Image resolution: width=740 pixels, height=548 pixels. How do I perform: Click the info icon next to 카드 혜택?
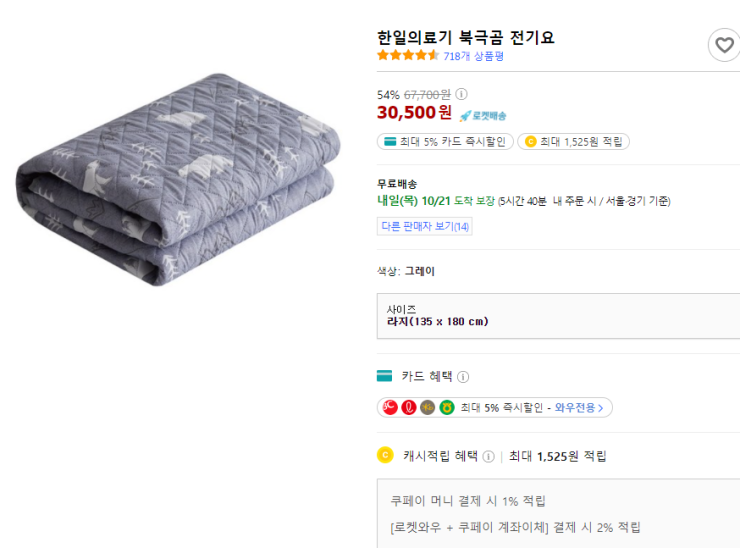[463, 377]
